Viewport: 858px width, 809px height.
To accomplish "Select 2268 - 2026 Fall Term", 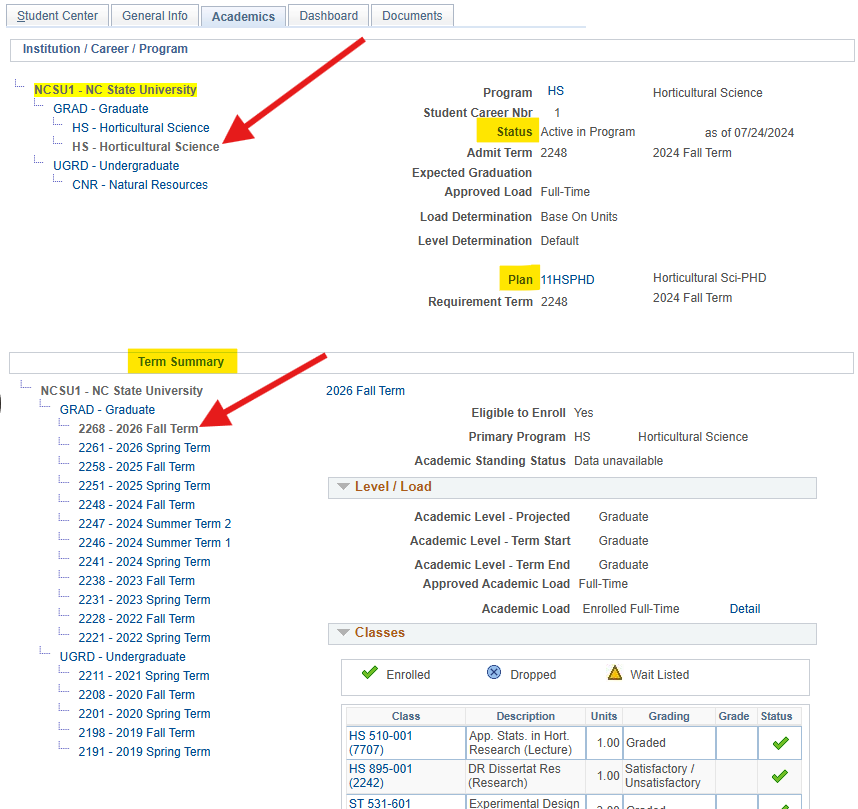I will point(138,429).
